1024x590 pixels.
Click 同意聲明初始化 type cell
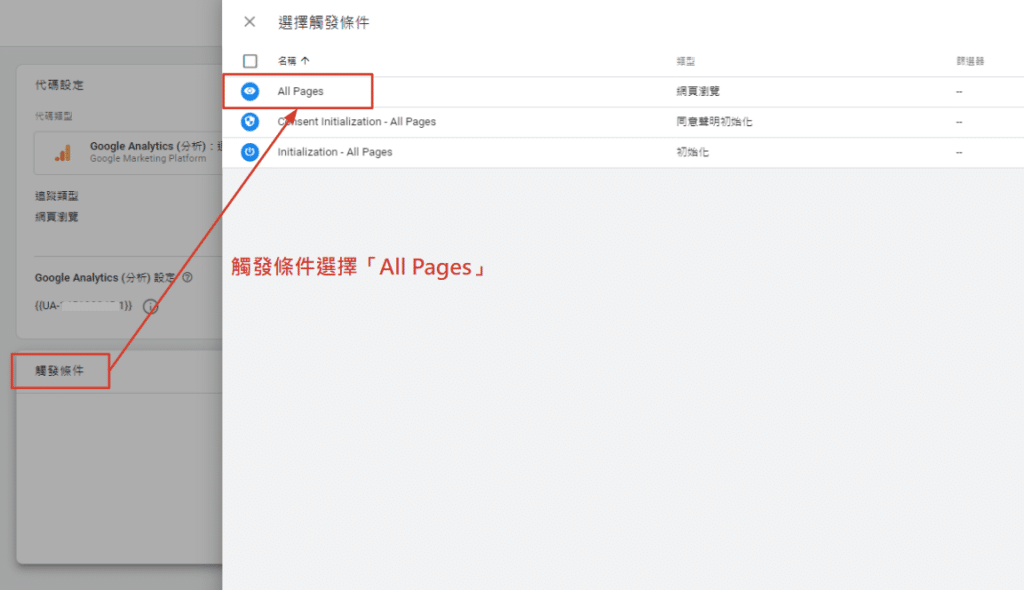[x=714, y=122]
